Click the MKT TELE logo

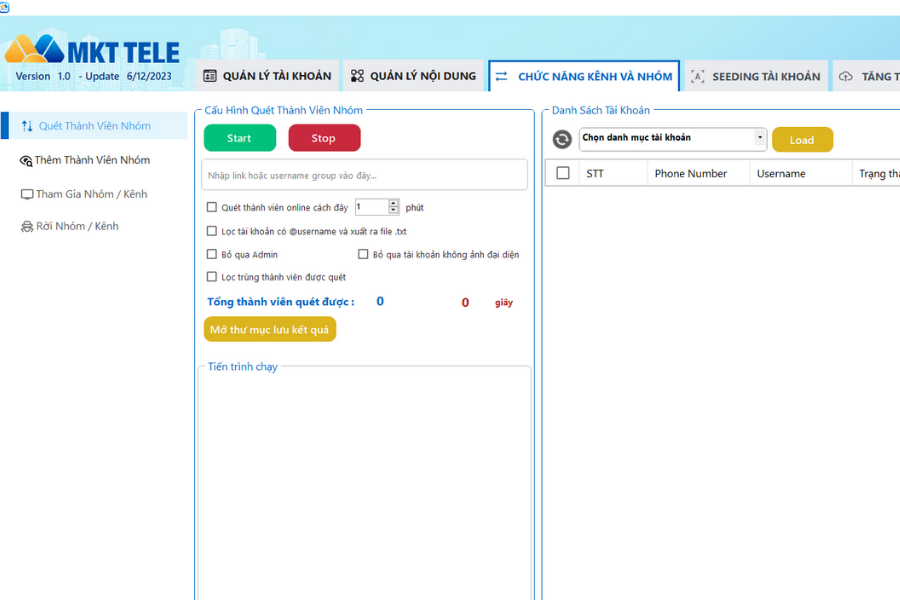click(92, 52)
